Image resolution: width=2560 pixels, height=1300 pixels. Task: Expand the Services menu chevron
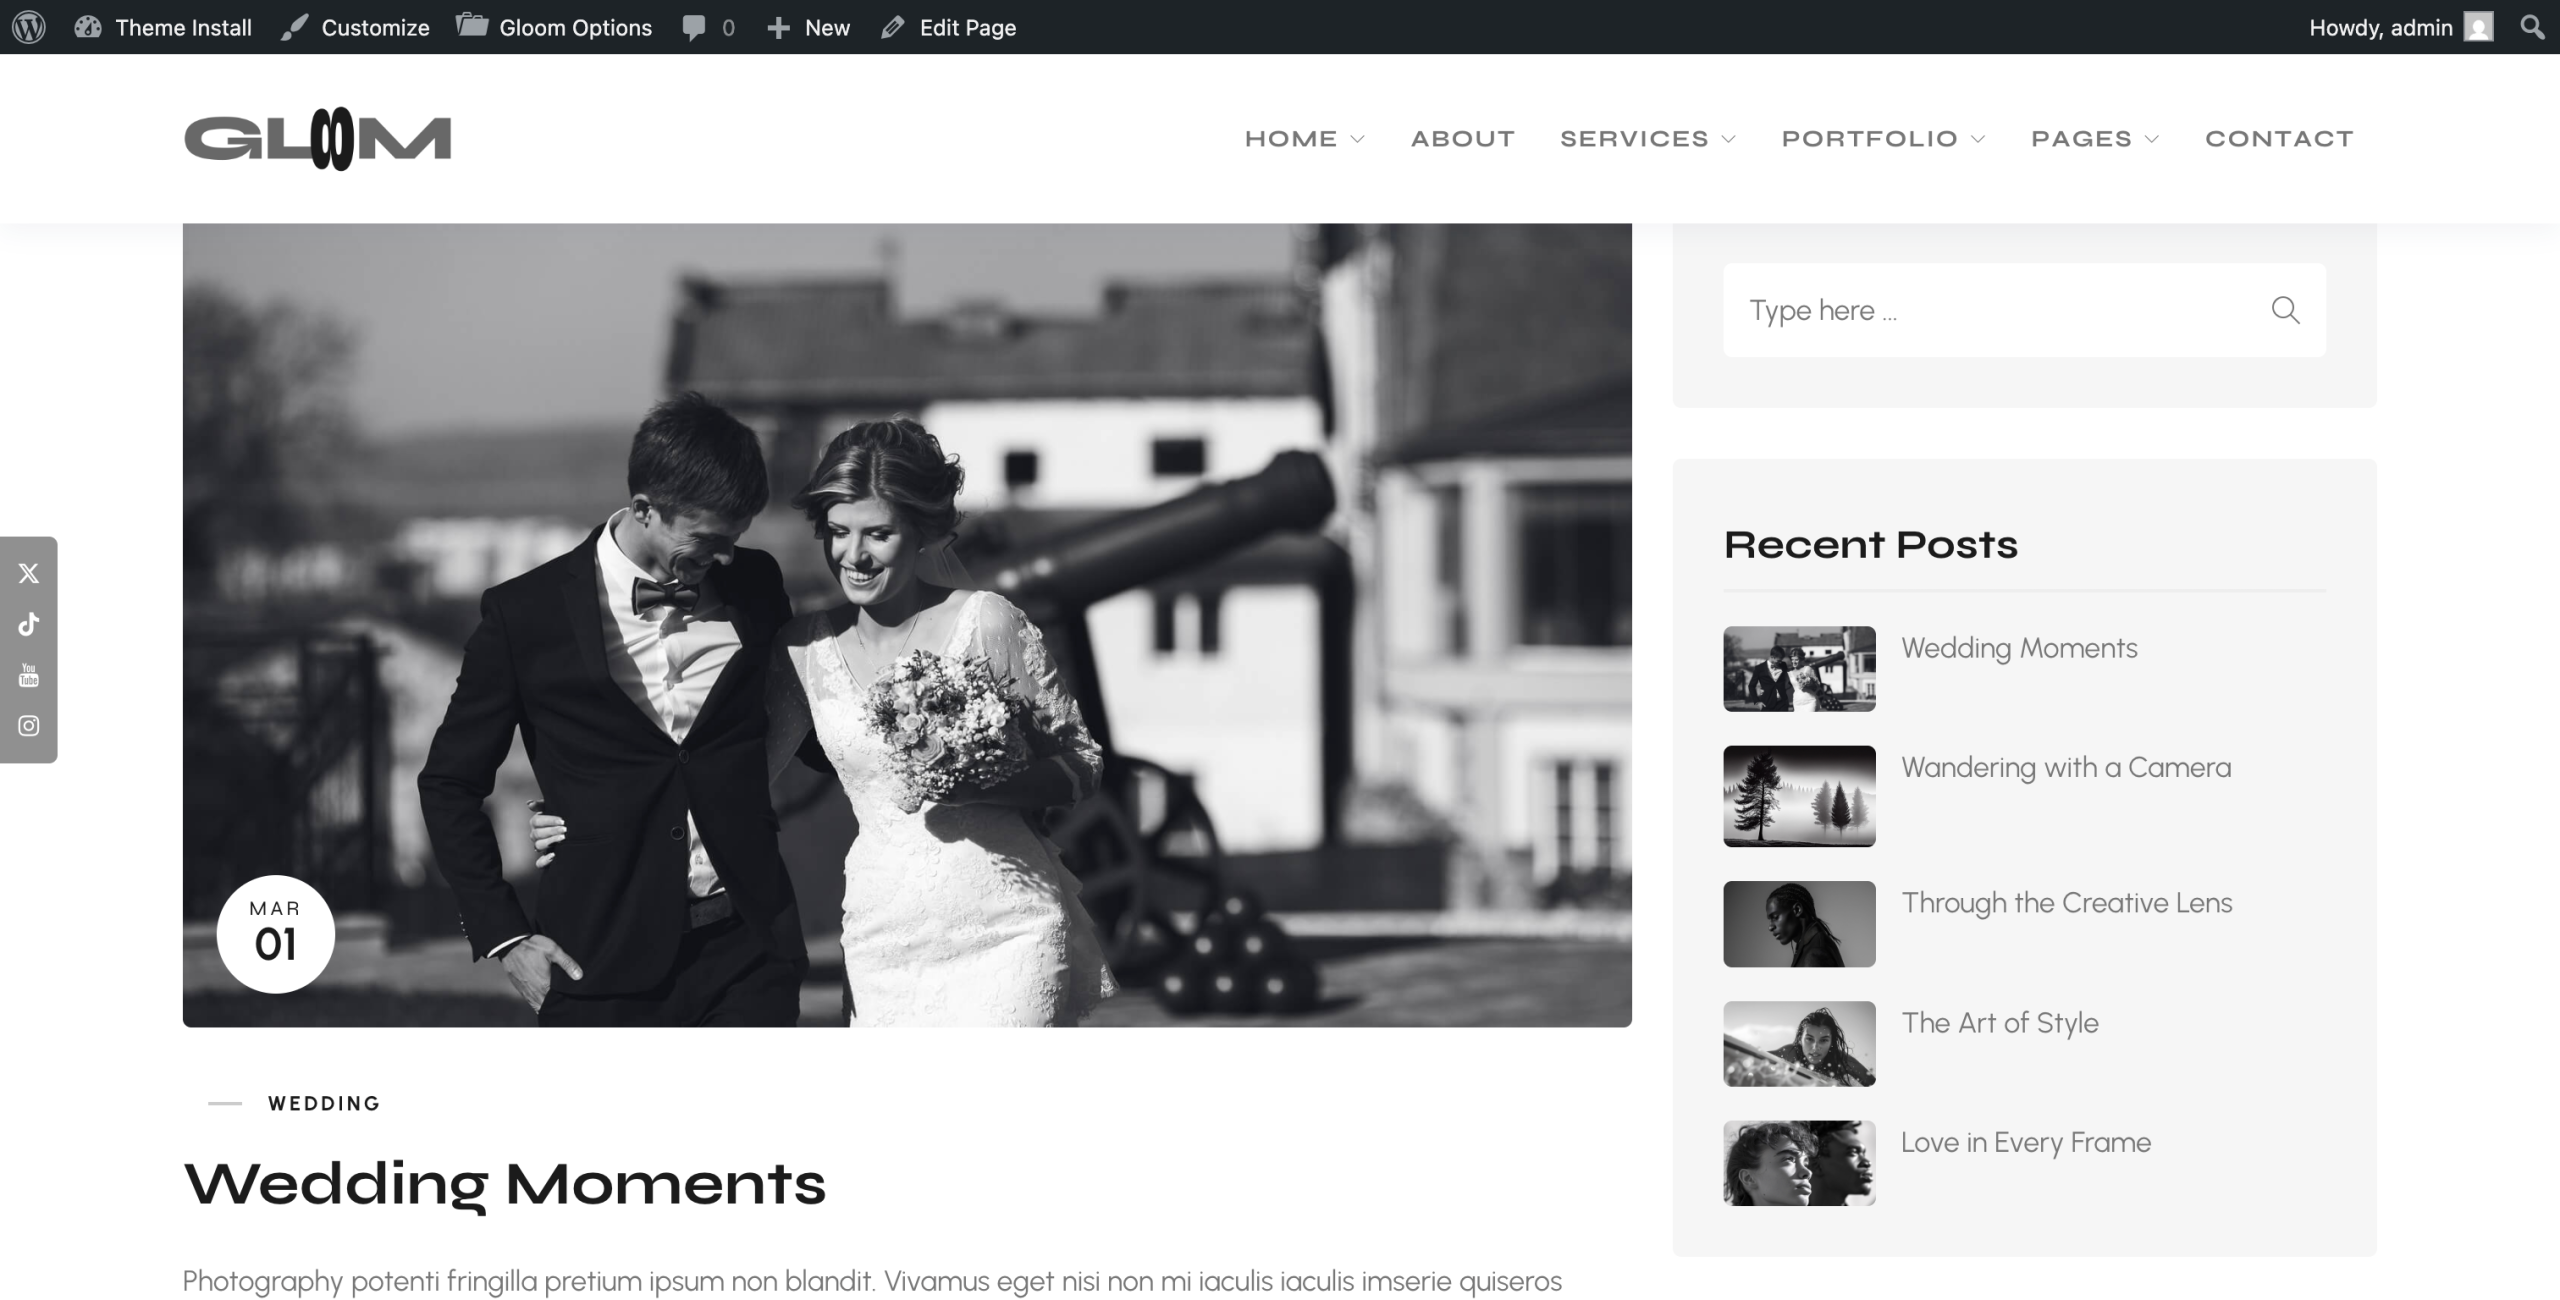click(x=1728, y=139)
